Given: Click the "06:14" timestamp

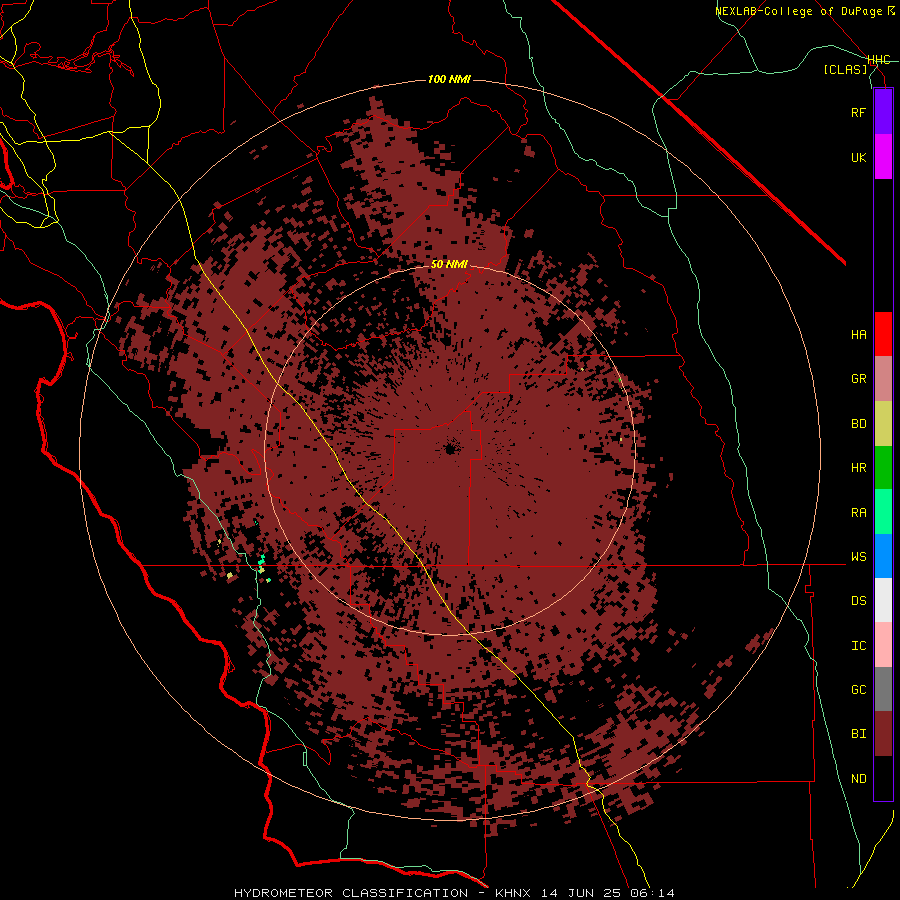Looking at the screenshot, I should [651, 893].
